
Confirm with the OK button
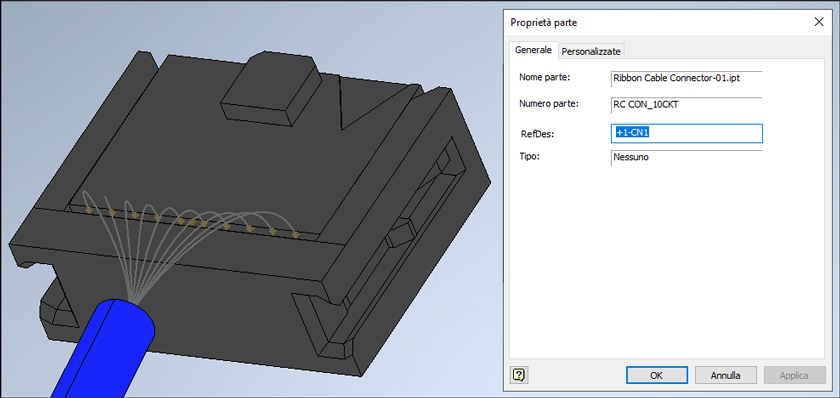[x=657, y=376]
